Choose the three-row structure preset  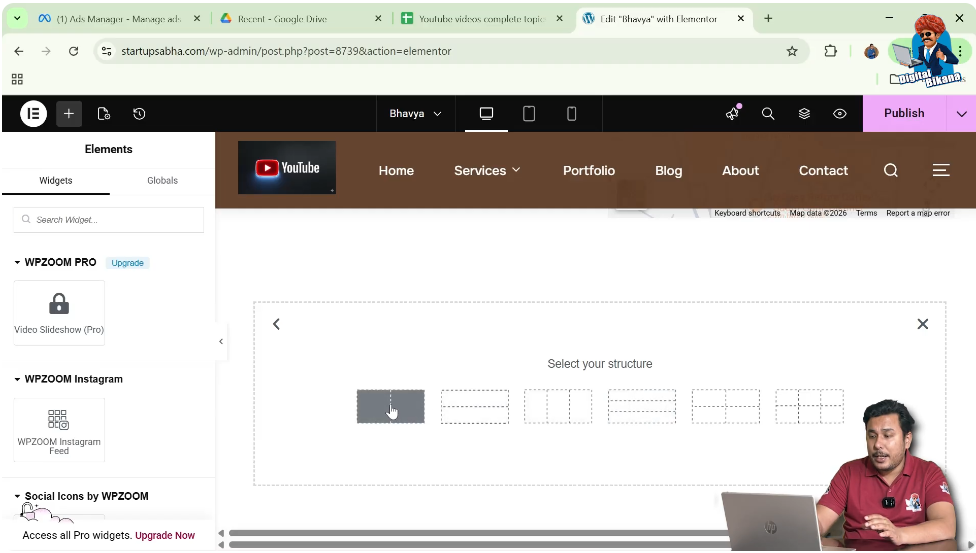point(642,407)
